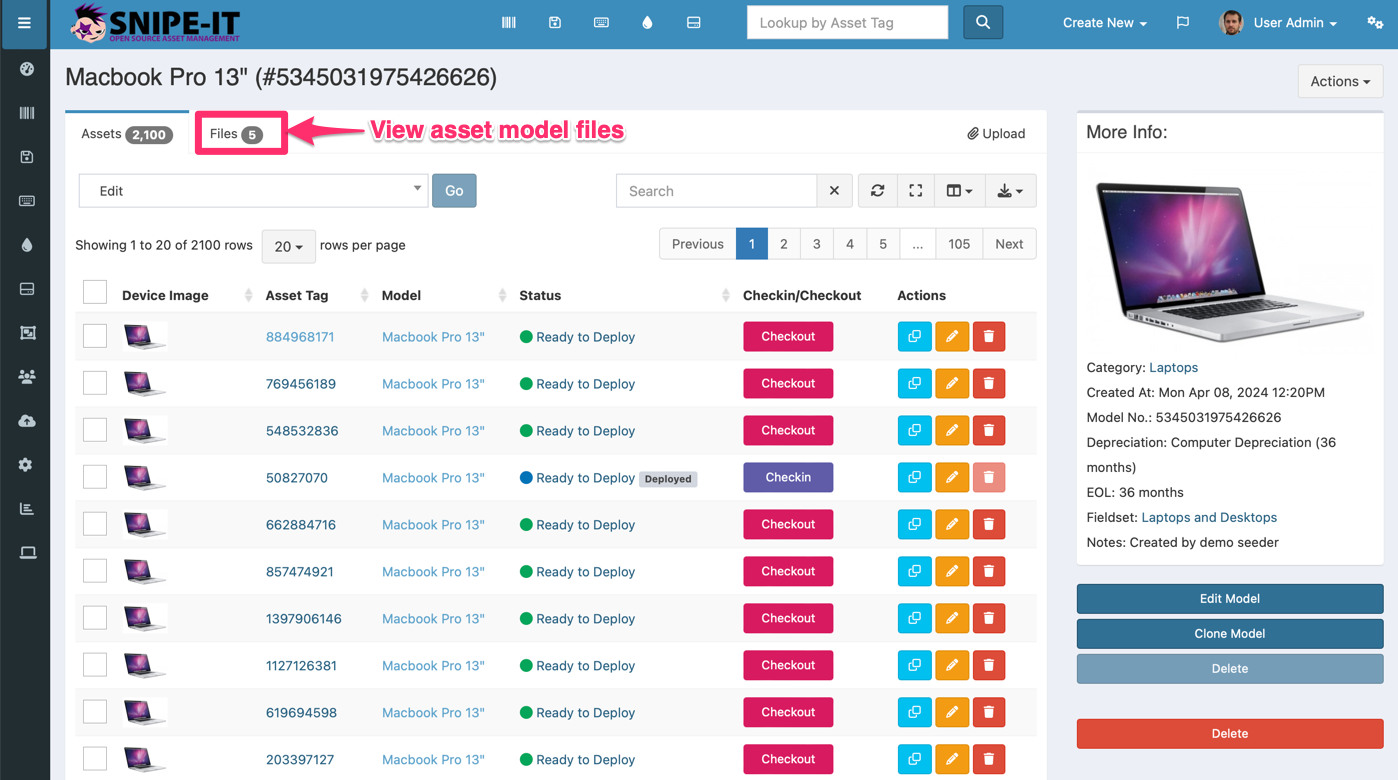Select the checkbox for asset 769456189
Image resolution: width=1398 pixels, height=780 pixels.
click(95, 383)
